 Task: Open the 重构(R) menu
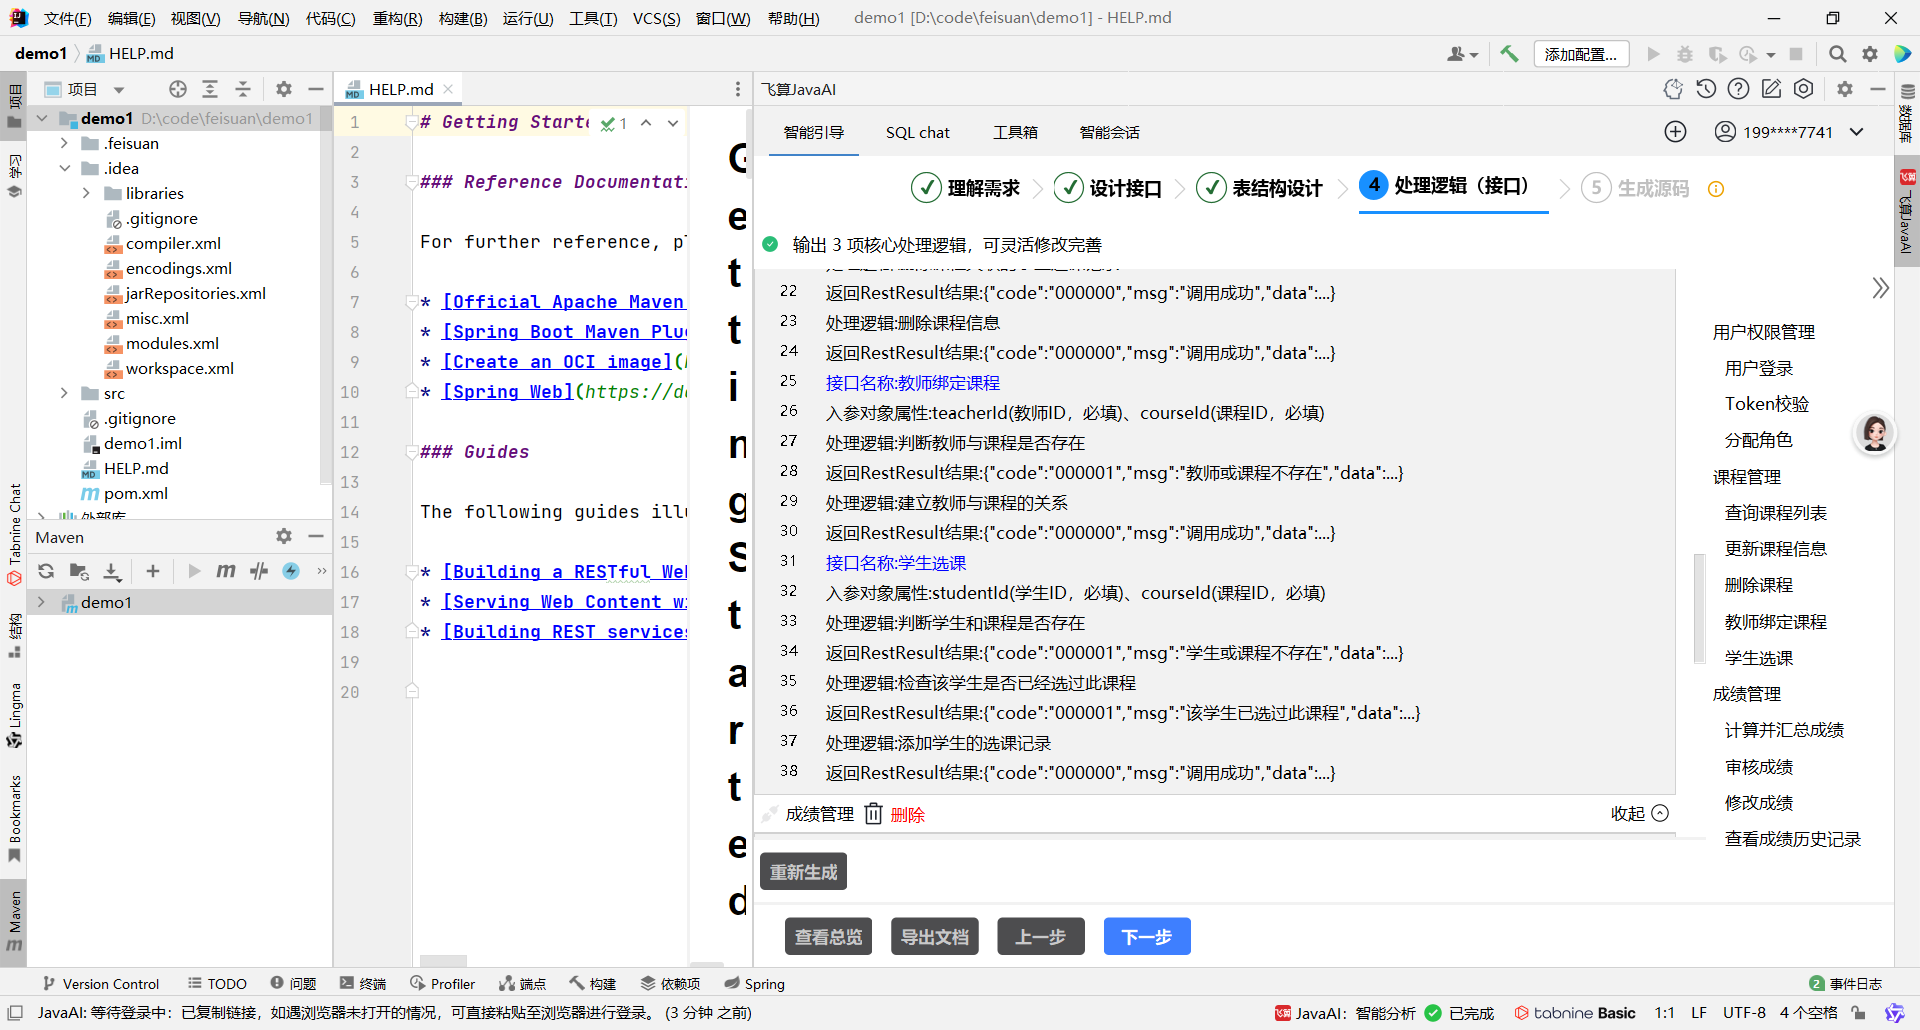pos(397,18)
